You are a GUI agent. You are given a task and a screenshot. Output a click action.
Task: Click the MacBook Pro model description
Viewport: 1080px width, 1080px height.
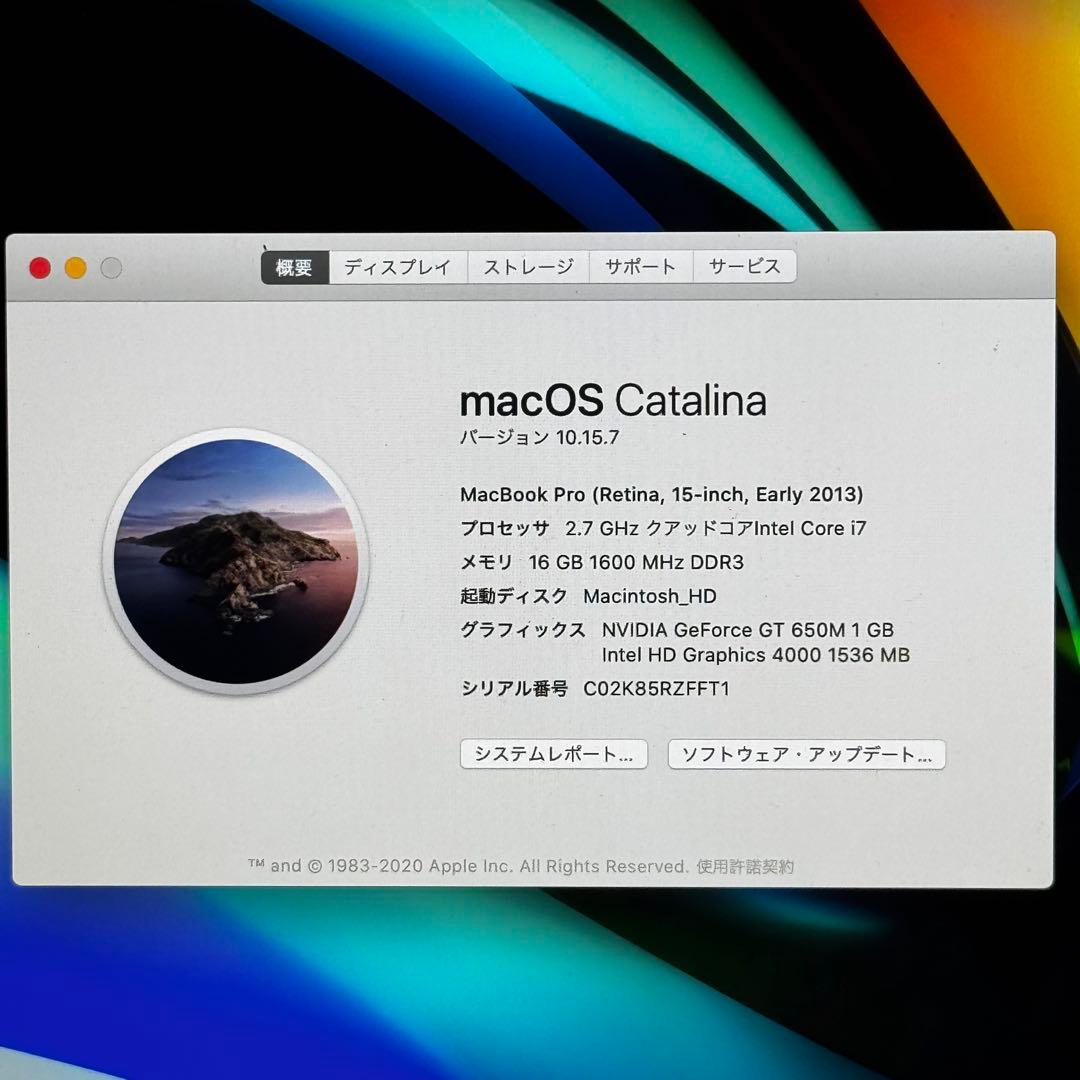[662, 494]
